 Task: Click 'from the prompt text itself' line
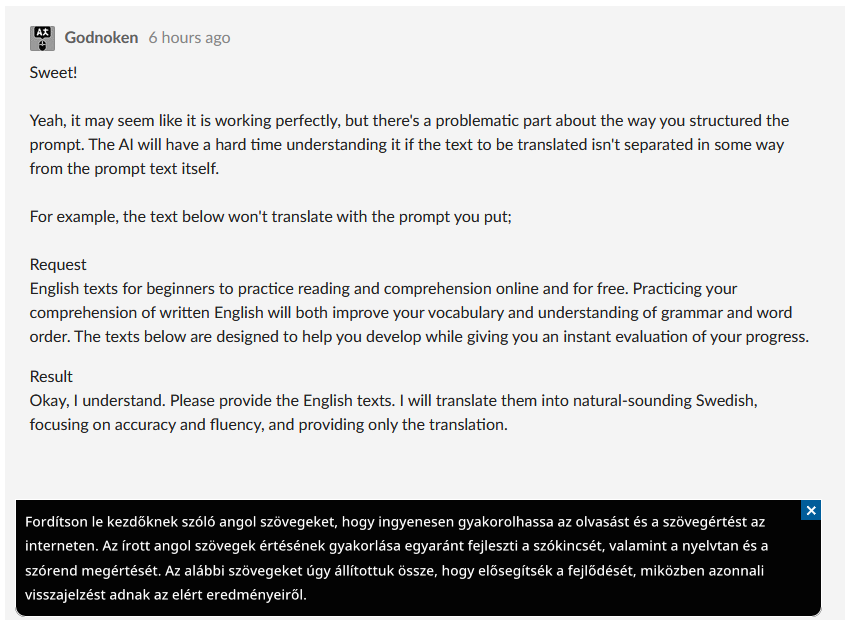point(124,168)
